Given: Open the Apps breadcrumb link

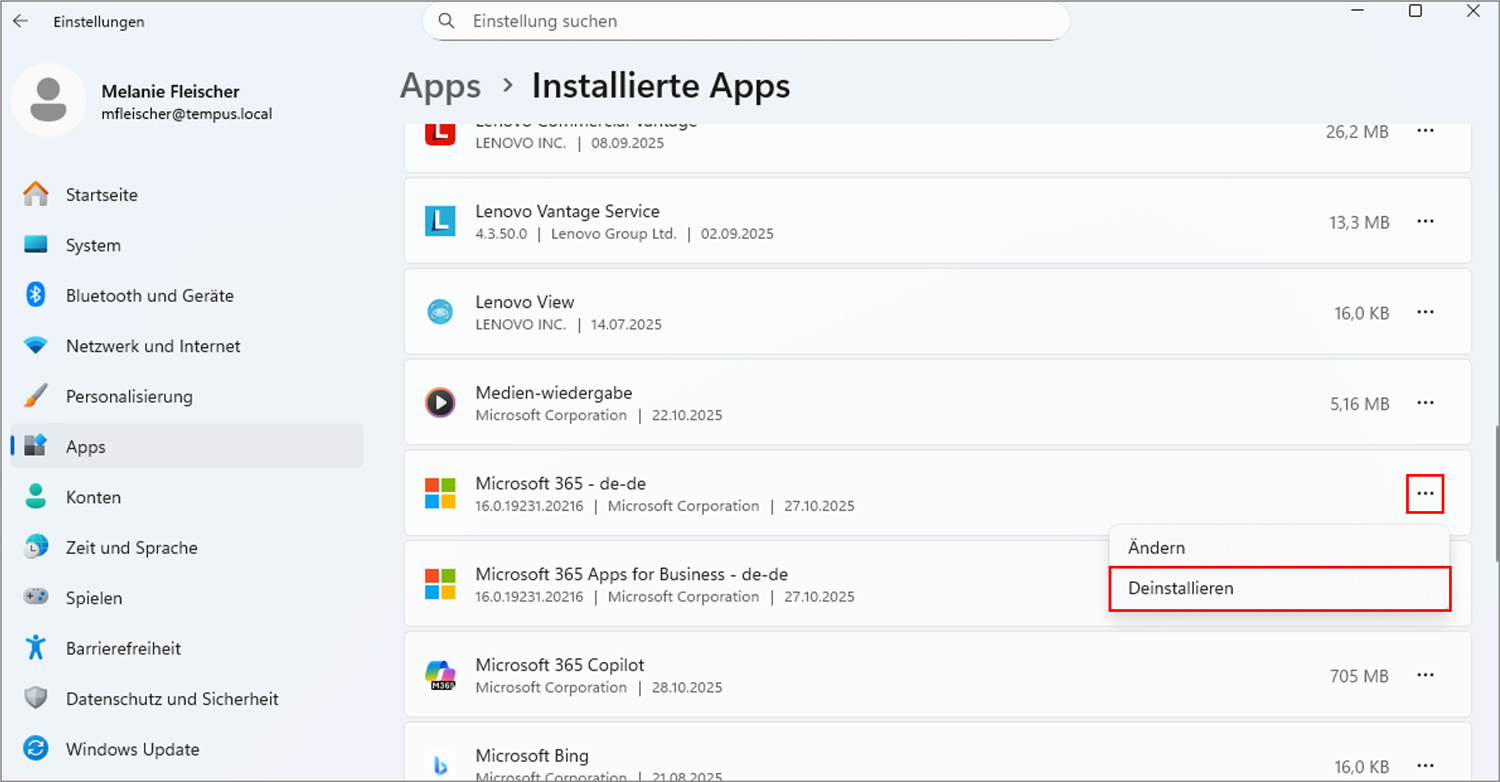Looking at the screenshot, I should 440,86.
